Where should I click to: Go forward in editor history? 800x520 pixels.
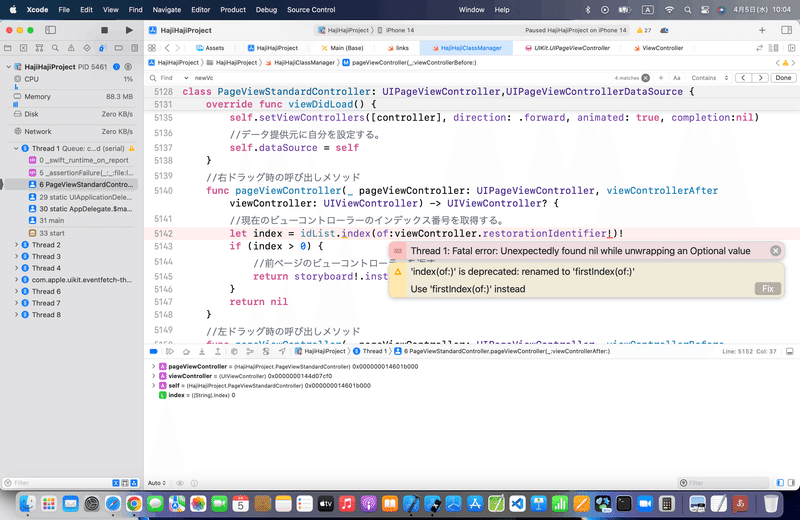tap(178, 48)
